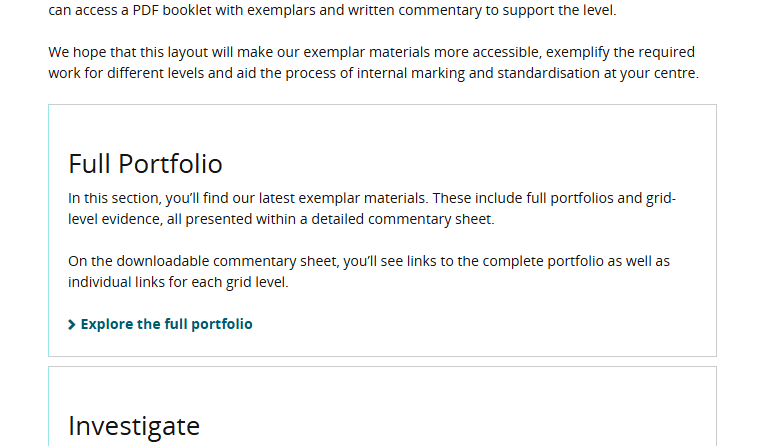Click the chevron arrow beside Explore the full portfolio
This screenshot has width=773, height=446.
point(72,325)
